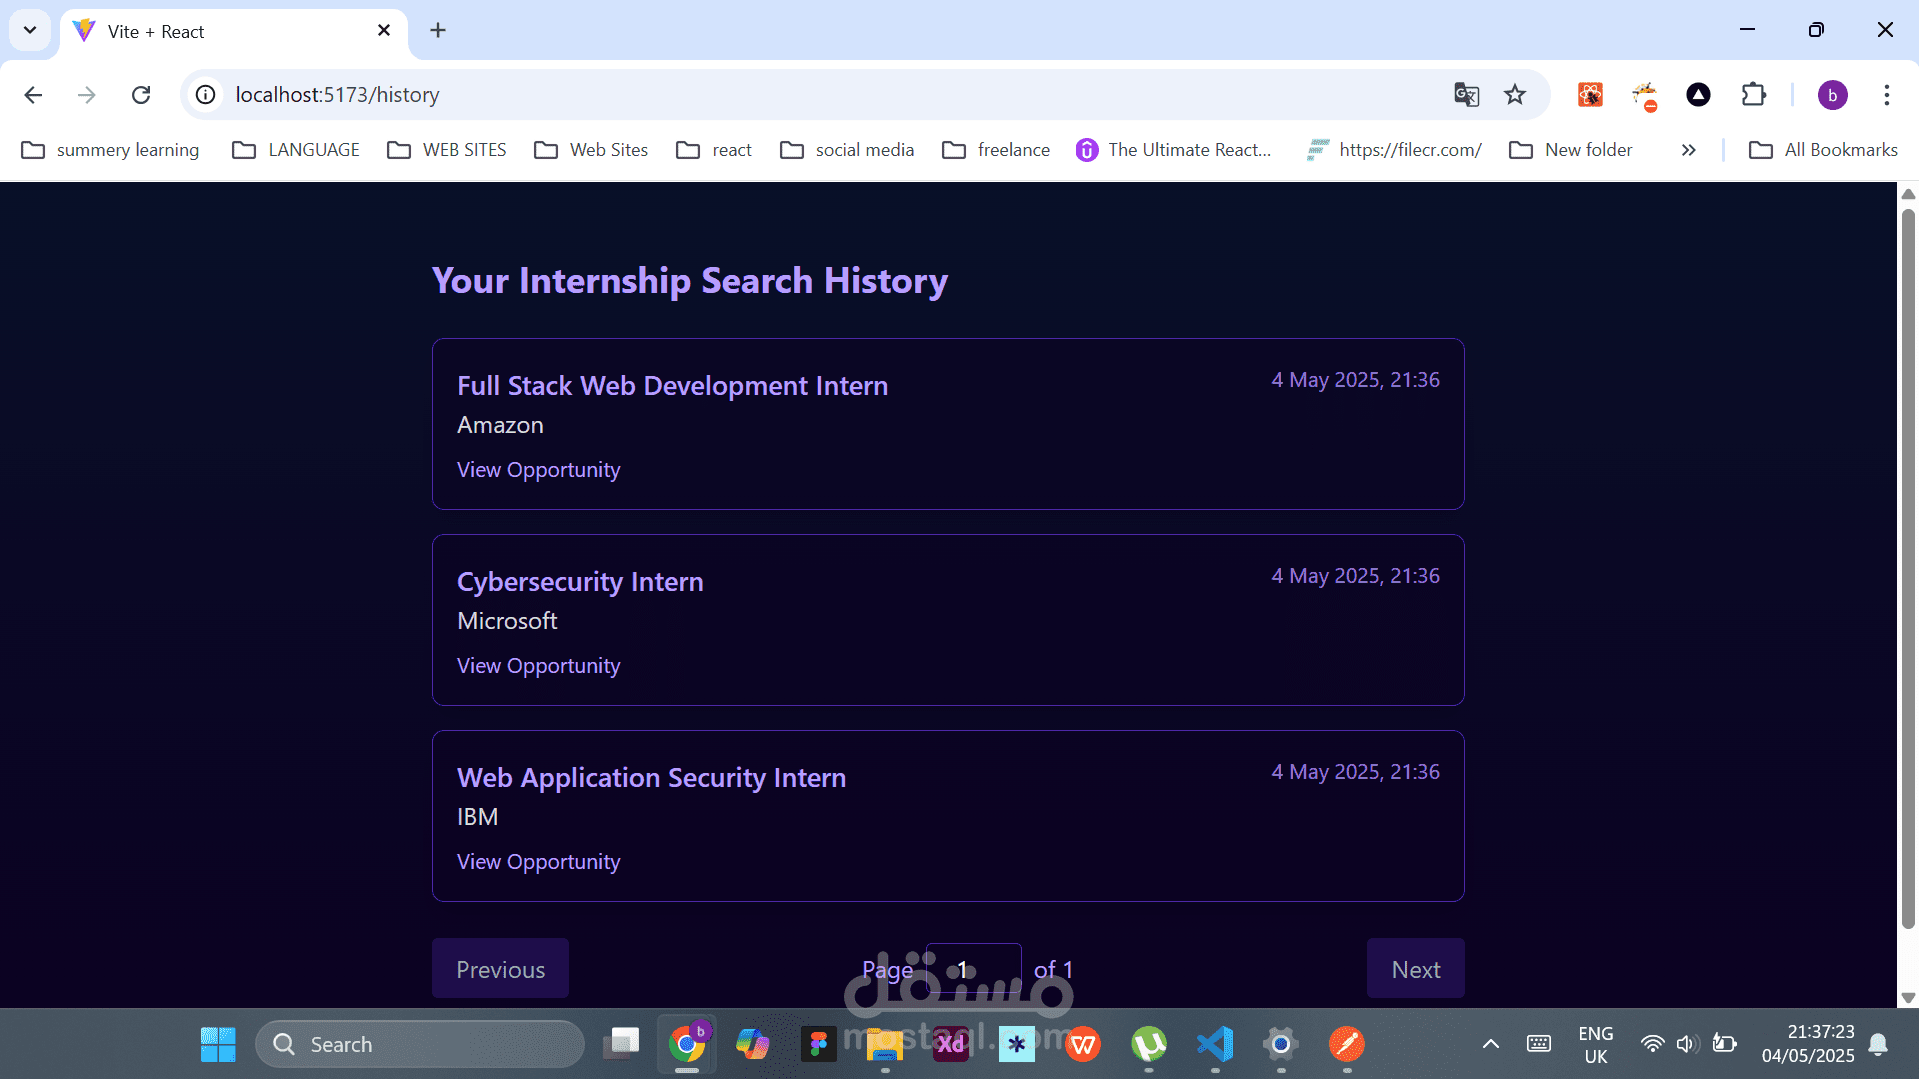Open the Windows Start menu

(218, 1044)
